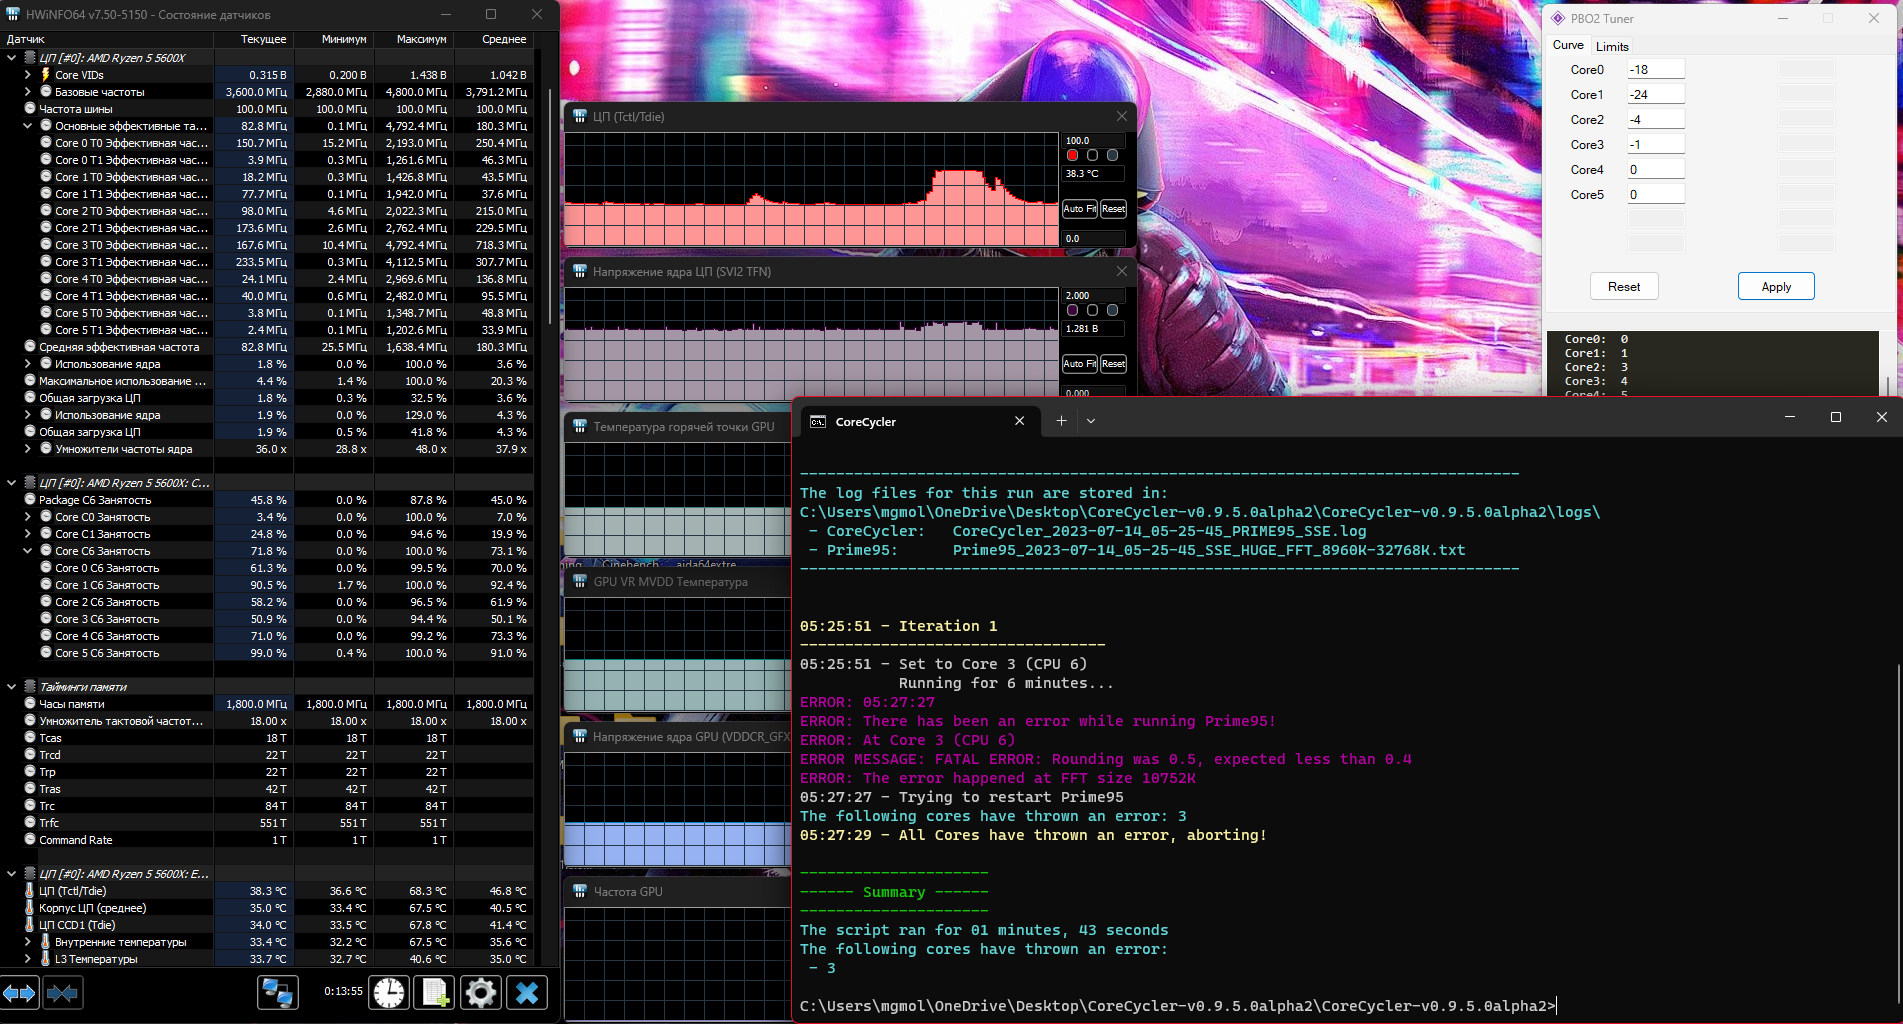1903x1024 pixels.
Task: Collapse the Тайминги памяти section
Action: [x=12, y=687]
